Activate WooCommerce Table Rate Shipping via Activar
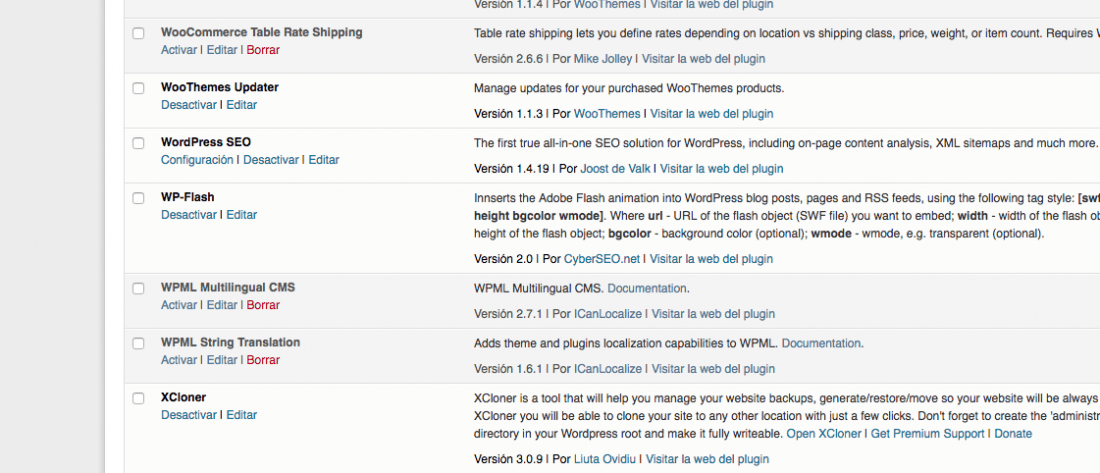The height and width of the screenshot is (473, 1100). tap(179, 51)
